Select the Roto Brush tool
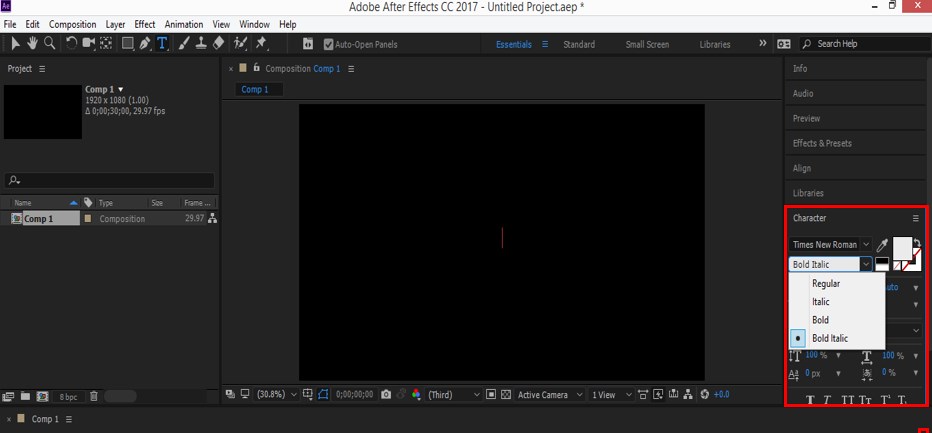This screenshot has height=433, width=932. [240, 43]
